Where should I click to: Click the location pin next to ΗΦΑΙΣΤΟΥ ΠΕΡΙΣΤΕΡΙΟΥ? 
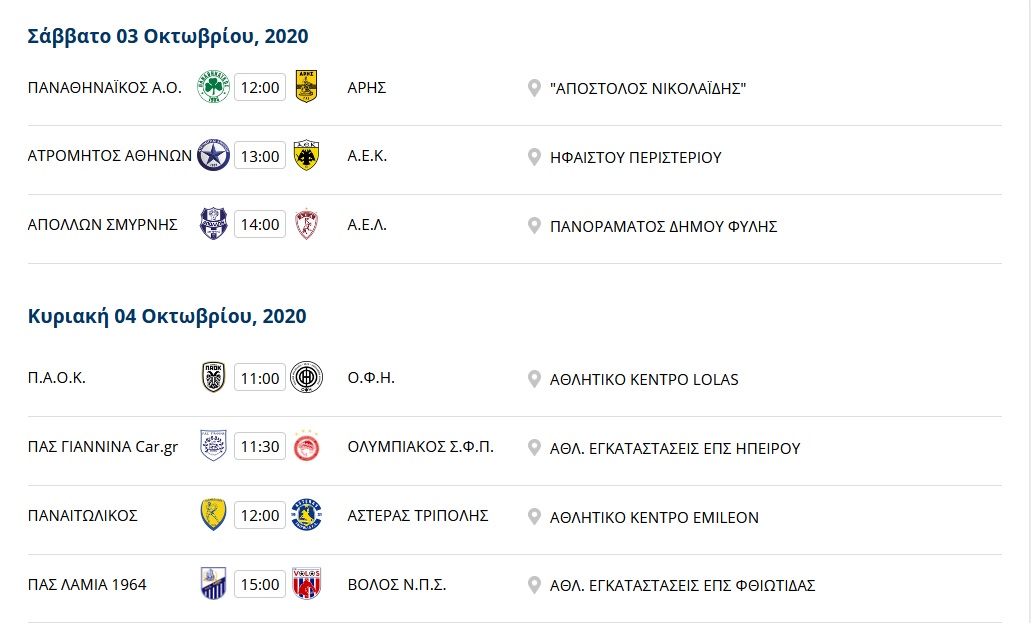(535, 157)
